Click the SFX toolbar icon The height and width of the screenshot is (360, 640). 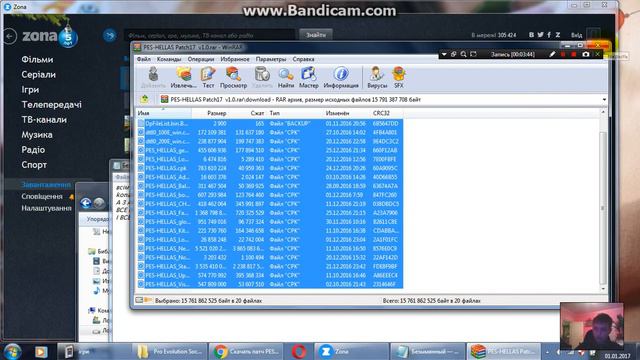point(399,78)
